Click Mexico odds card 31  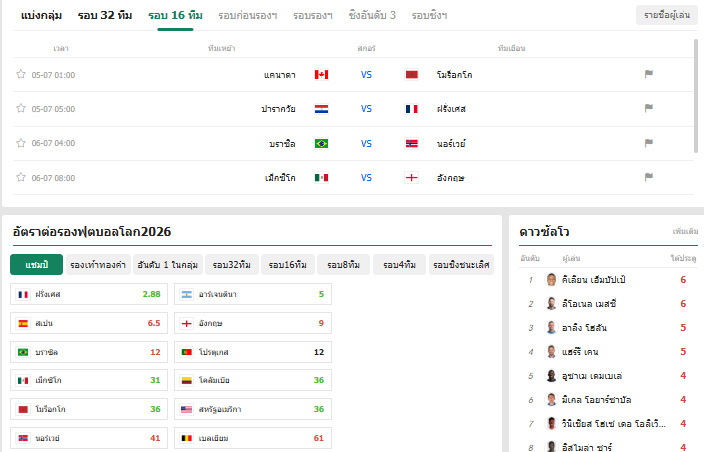[x=89, y=380]
